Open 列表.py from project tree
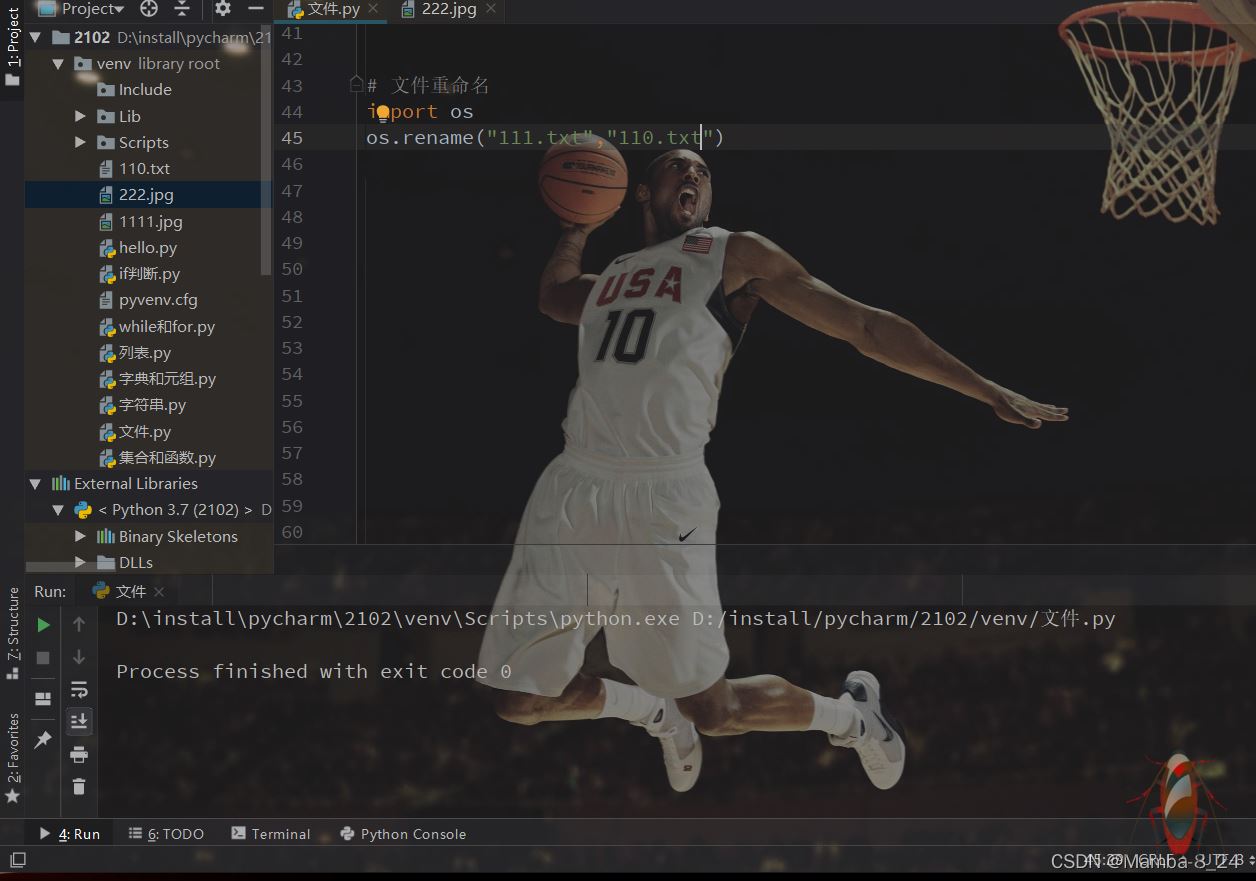1256x881 pixels. click(x=134, y=353)
